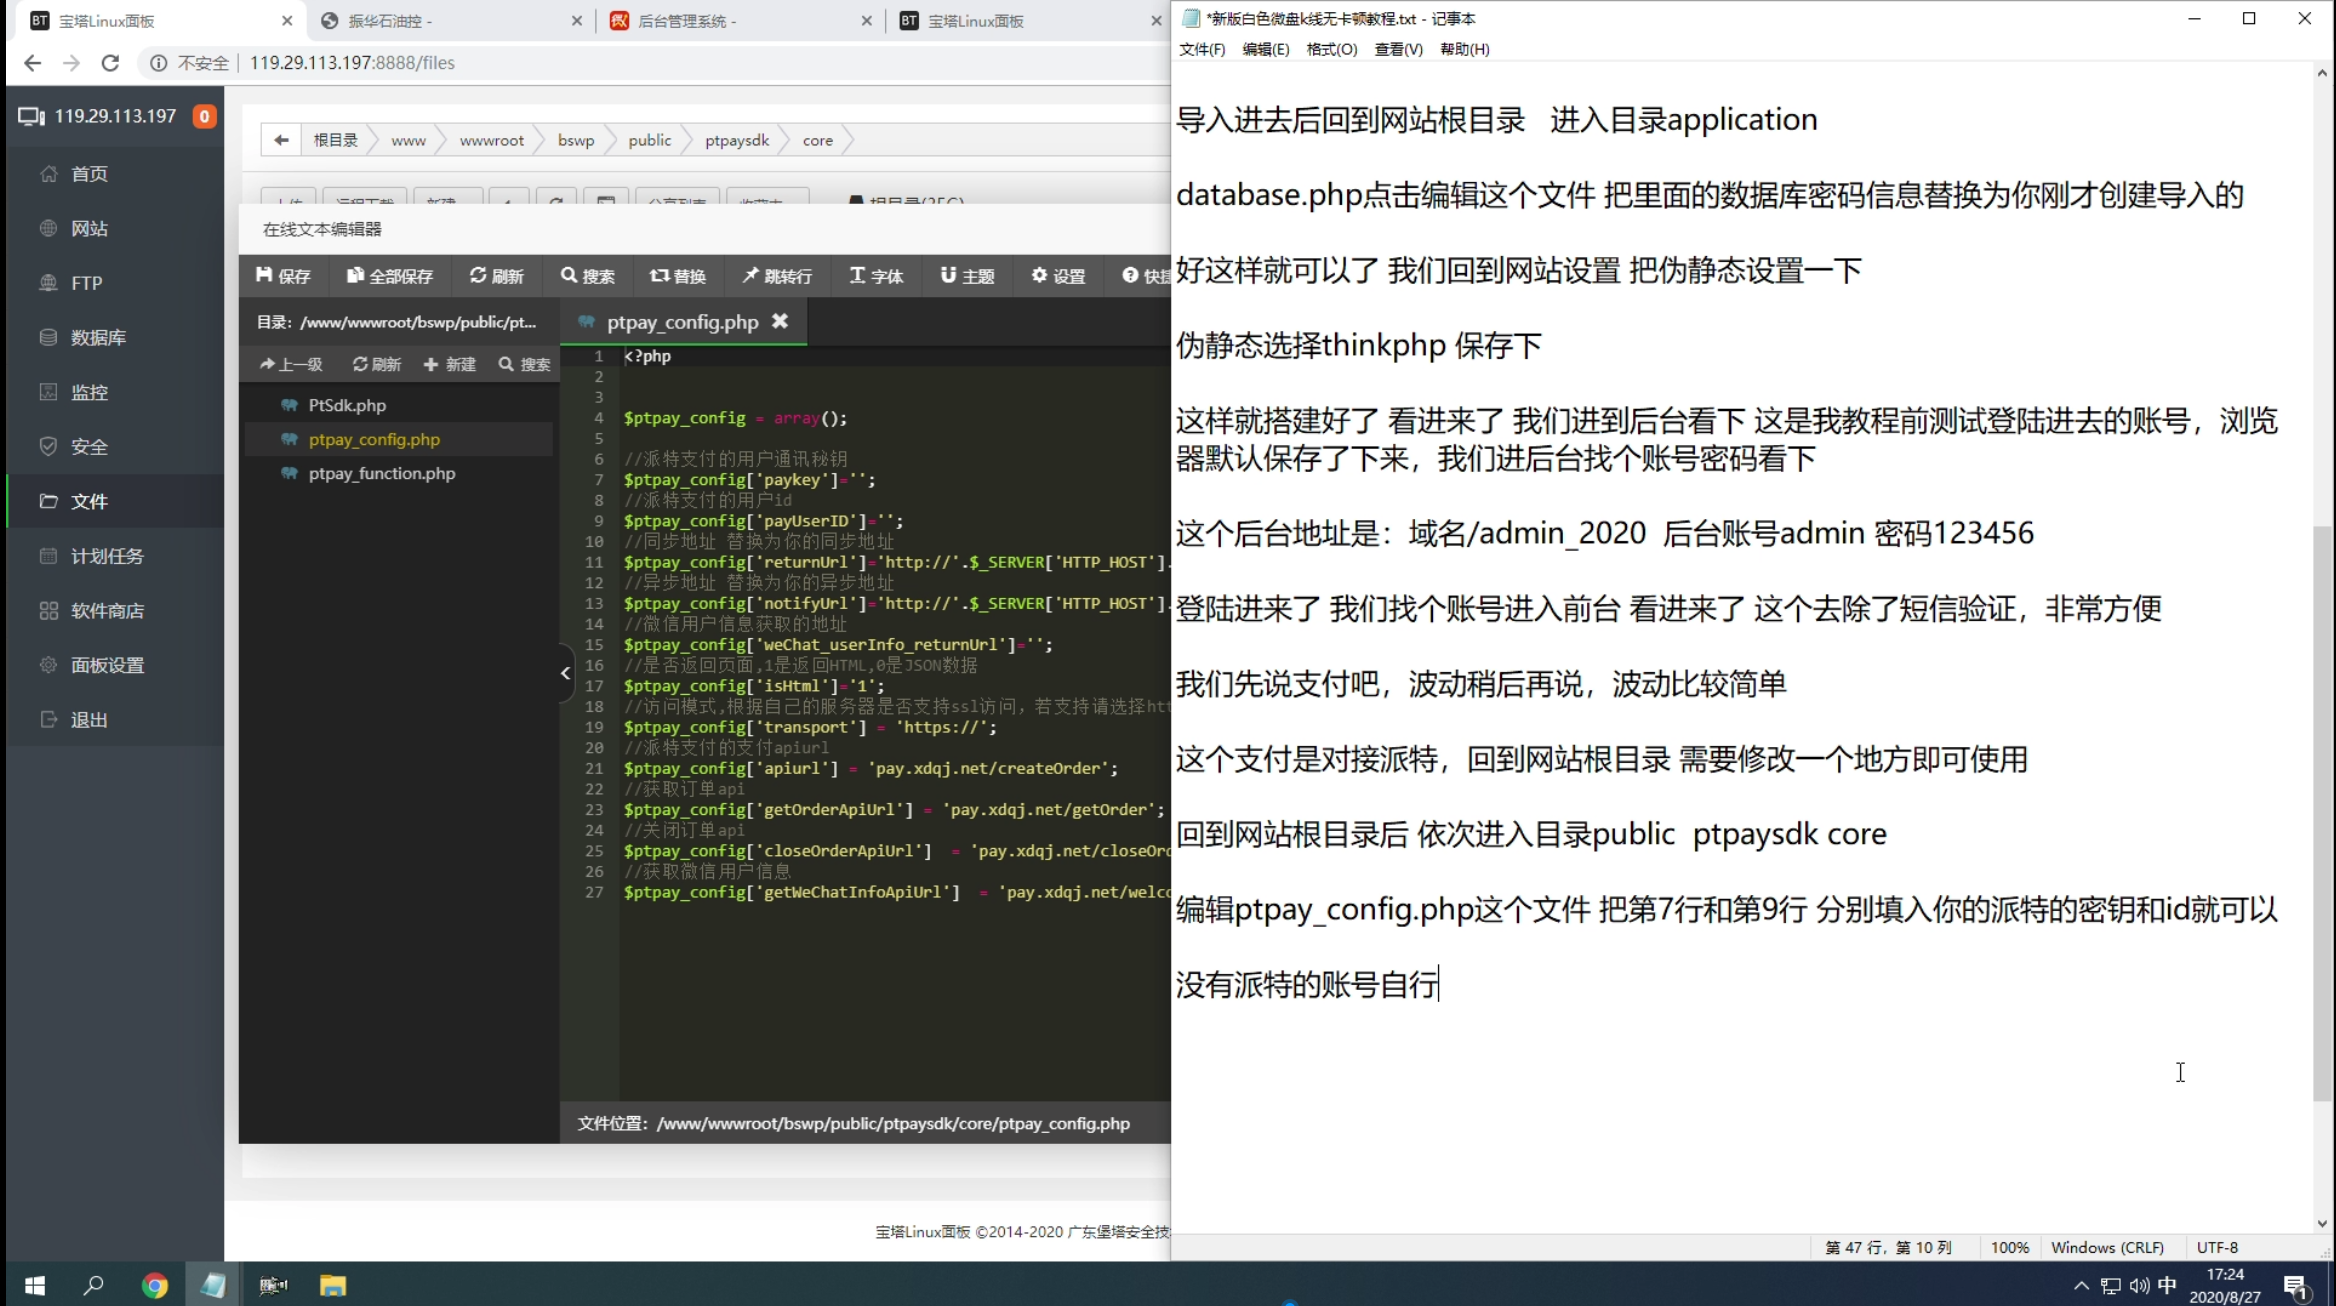The image size is (2336, 1306).
Task: Click the Full Save icon in toolbar
Action: point(390,276)
